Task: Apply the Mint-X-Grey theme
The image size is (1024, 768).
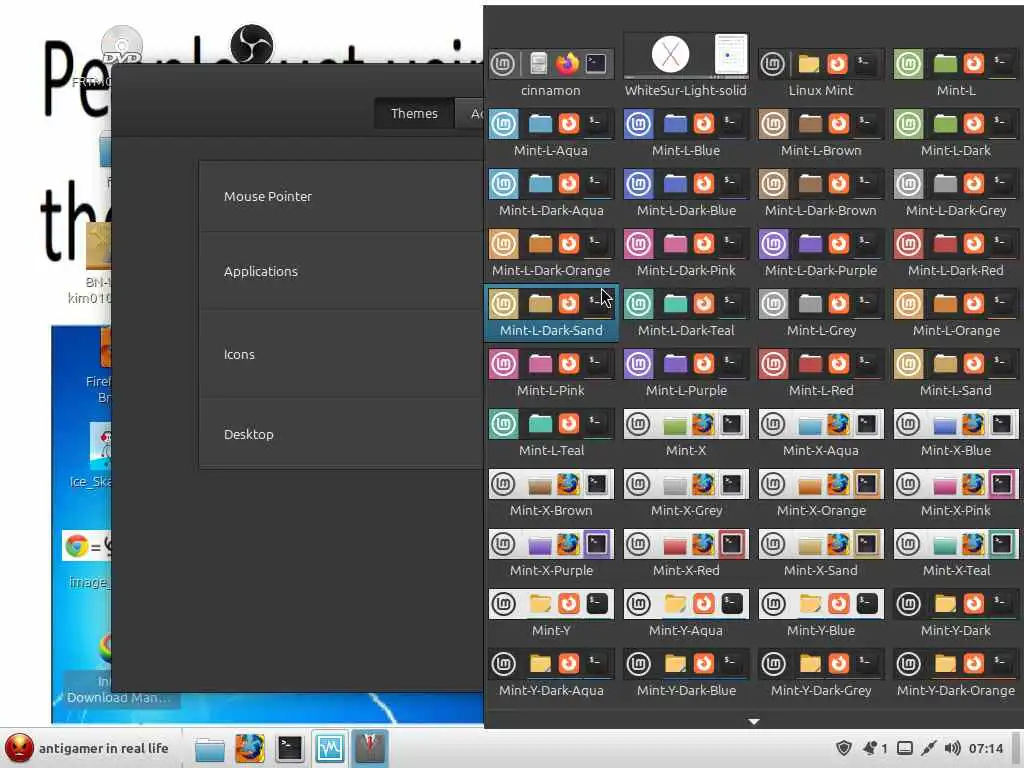Action: [686, 484]
